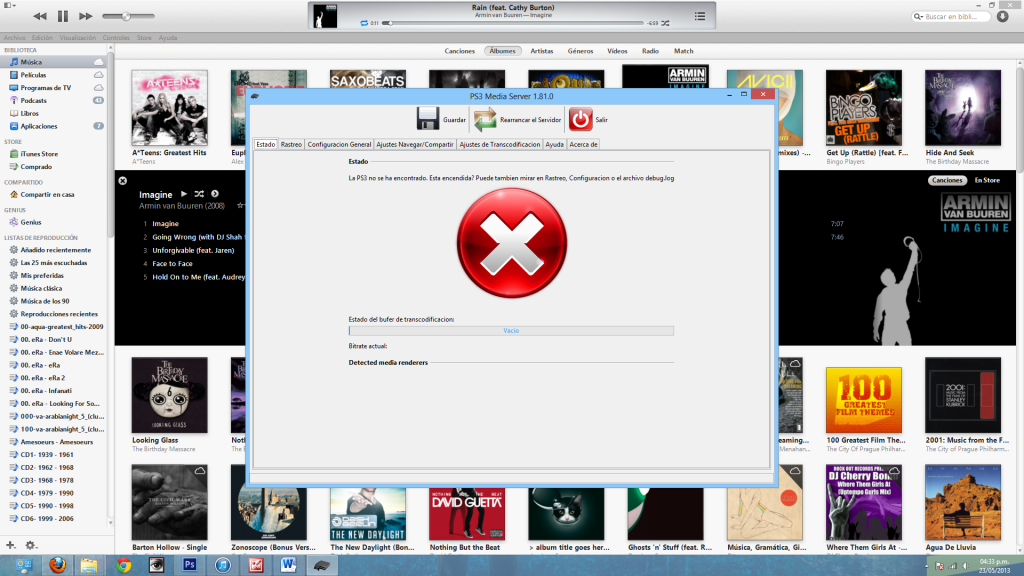Open Microsoft Word from the taskbar
The width and height of the screenshot is (1024, 576).
click(288, 565)
